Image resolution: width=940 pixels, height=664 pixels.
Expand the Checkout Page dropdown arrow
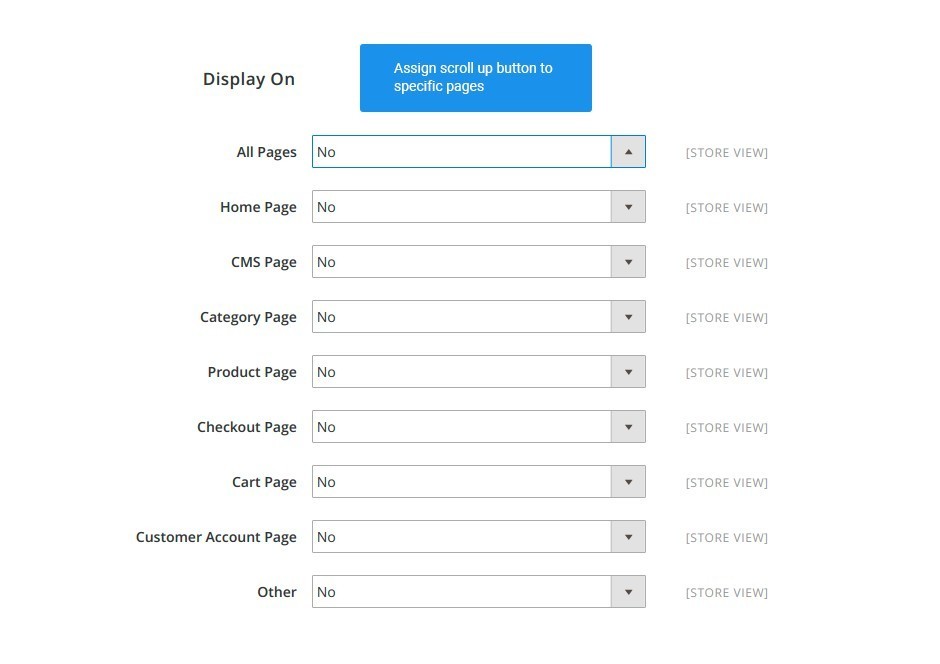pos(628,427)
